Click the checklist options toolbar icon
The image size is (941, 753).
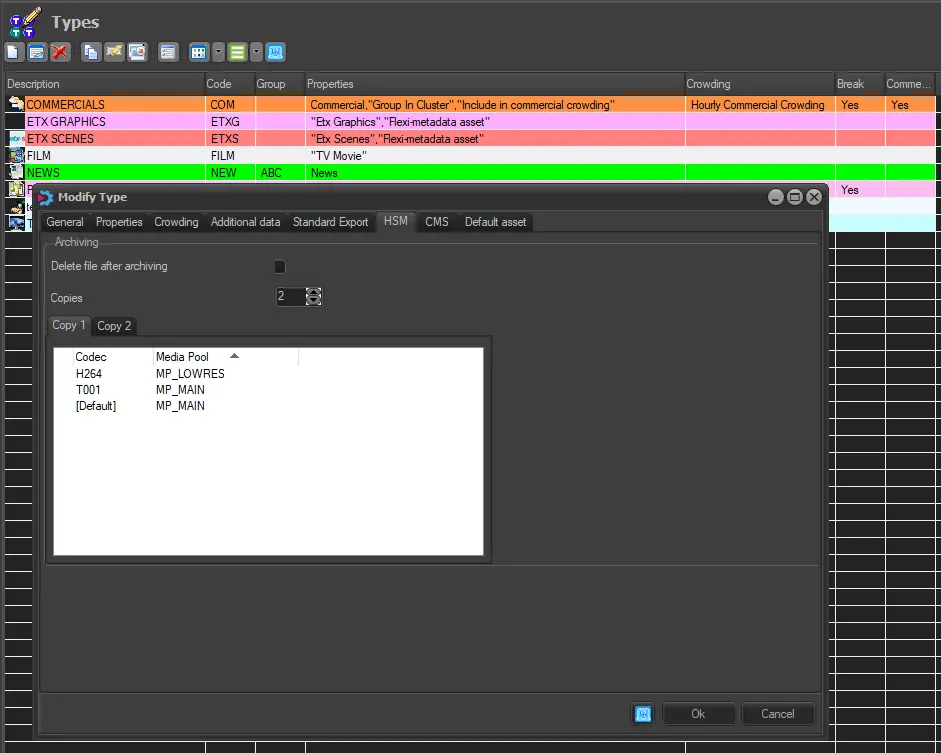tap(168, 52)
